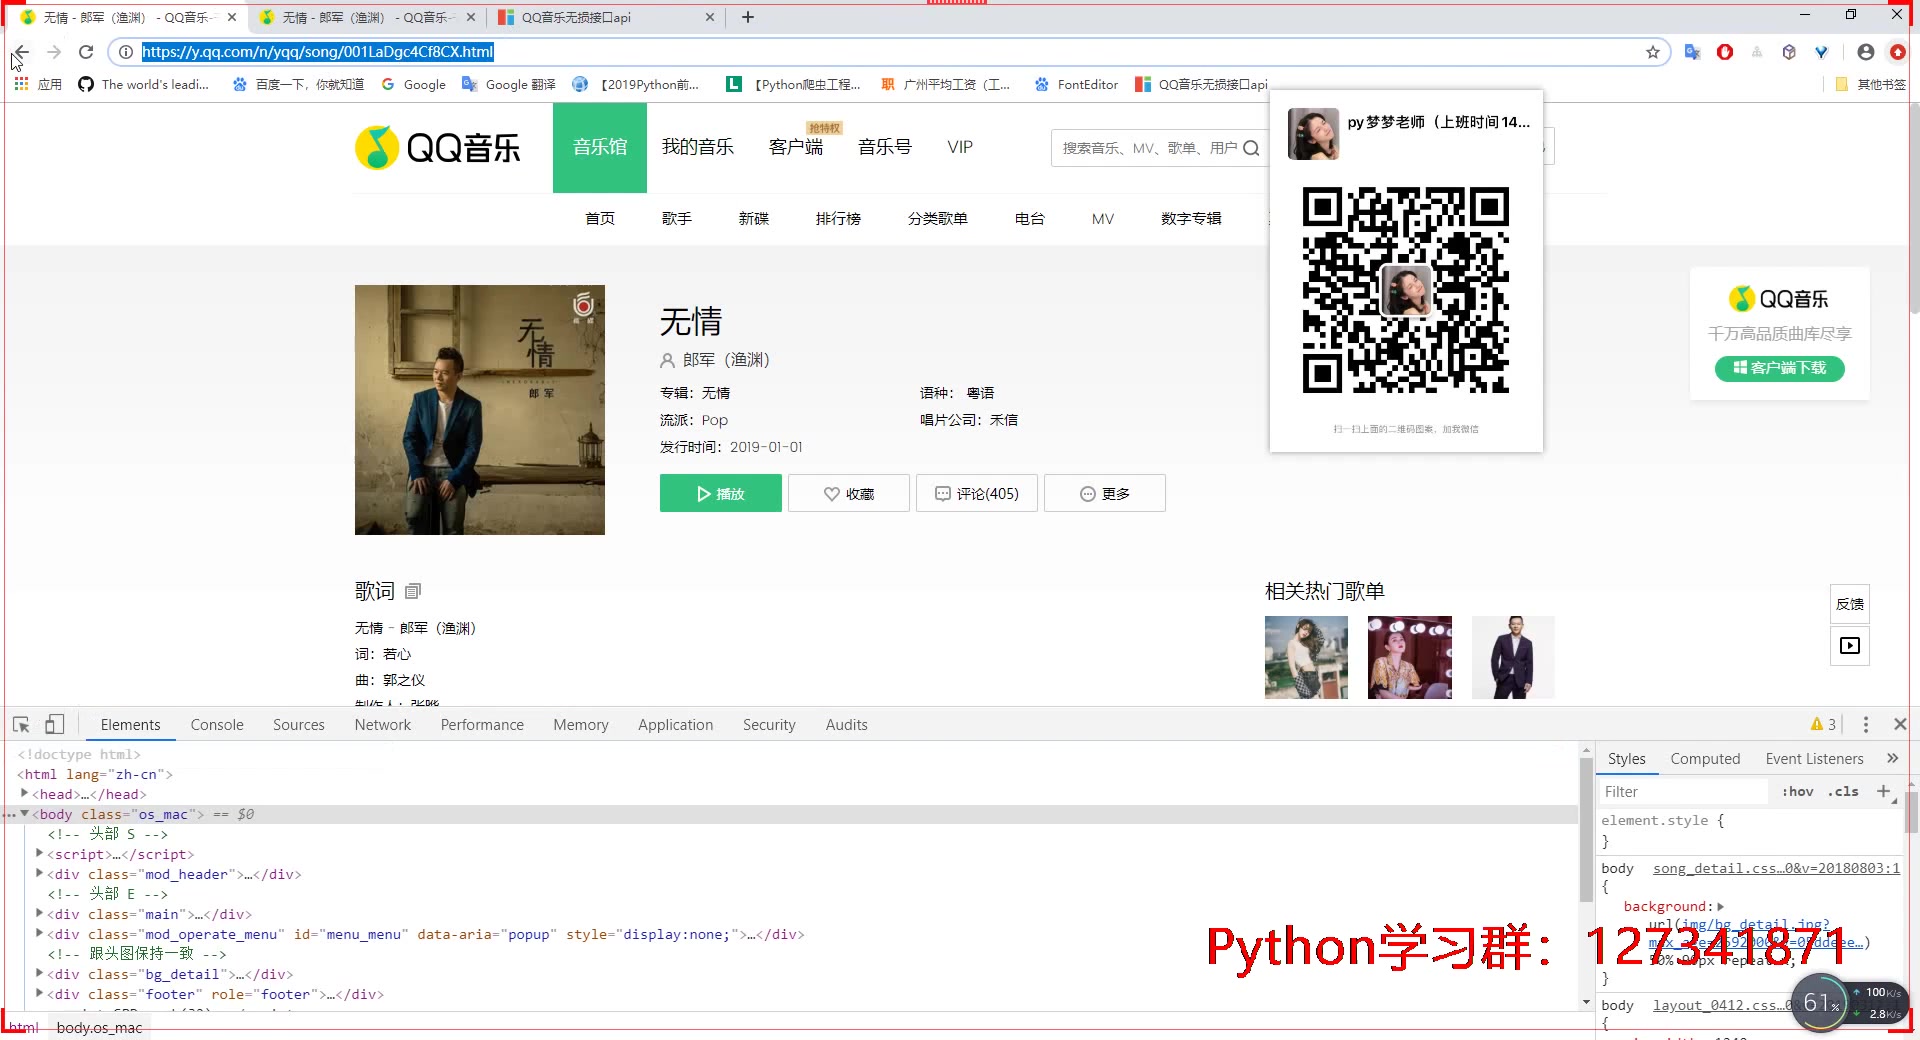Select the 音乐馆 navigation tab
The image size is (1920, 1040).
(600, 147)
